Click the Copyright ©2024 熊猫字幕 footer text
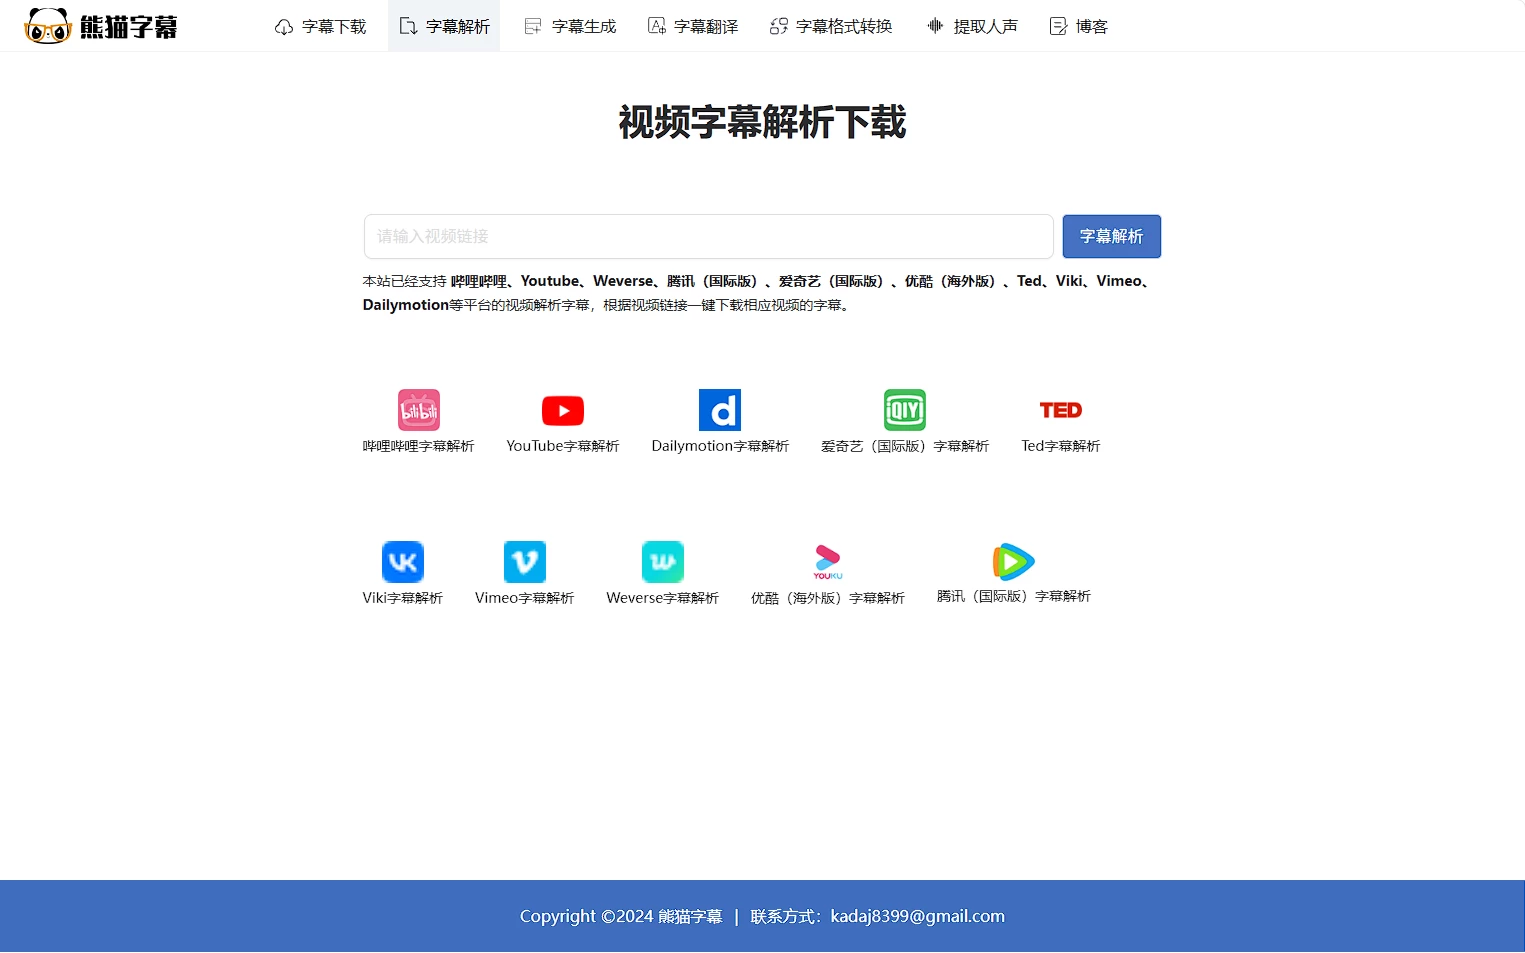Screen dimensions: 1525x953 point(621,916)
